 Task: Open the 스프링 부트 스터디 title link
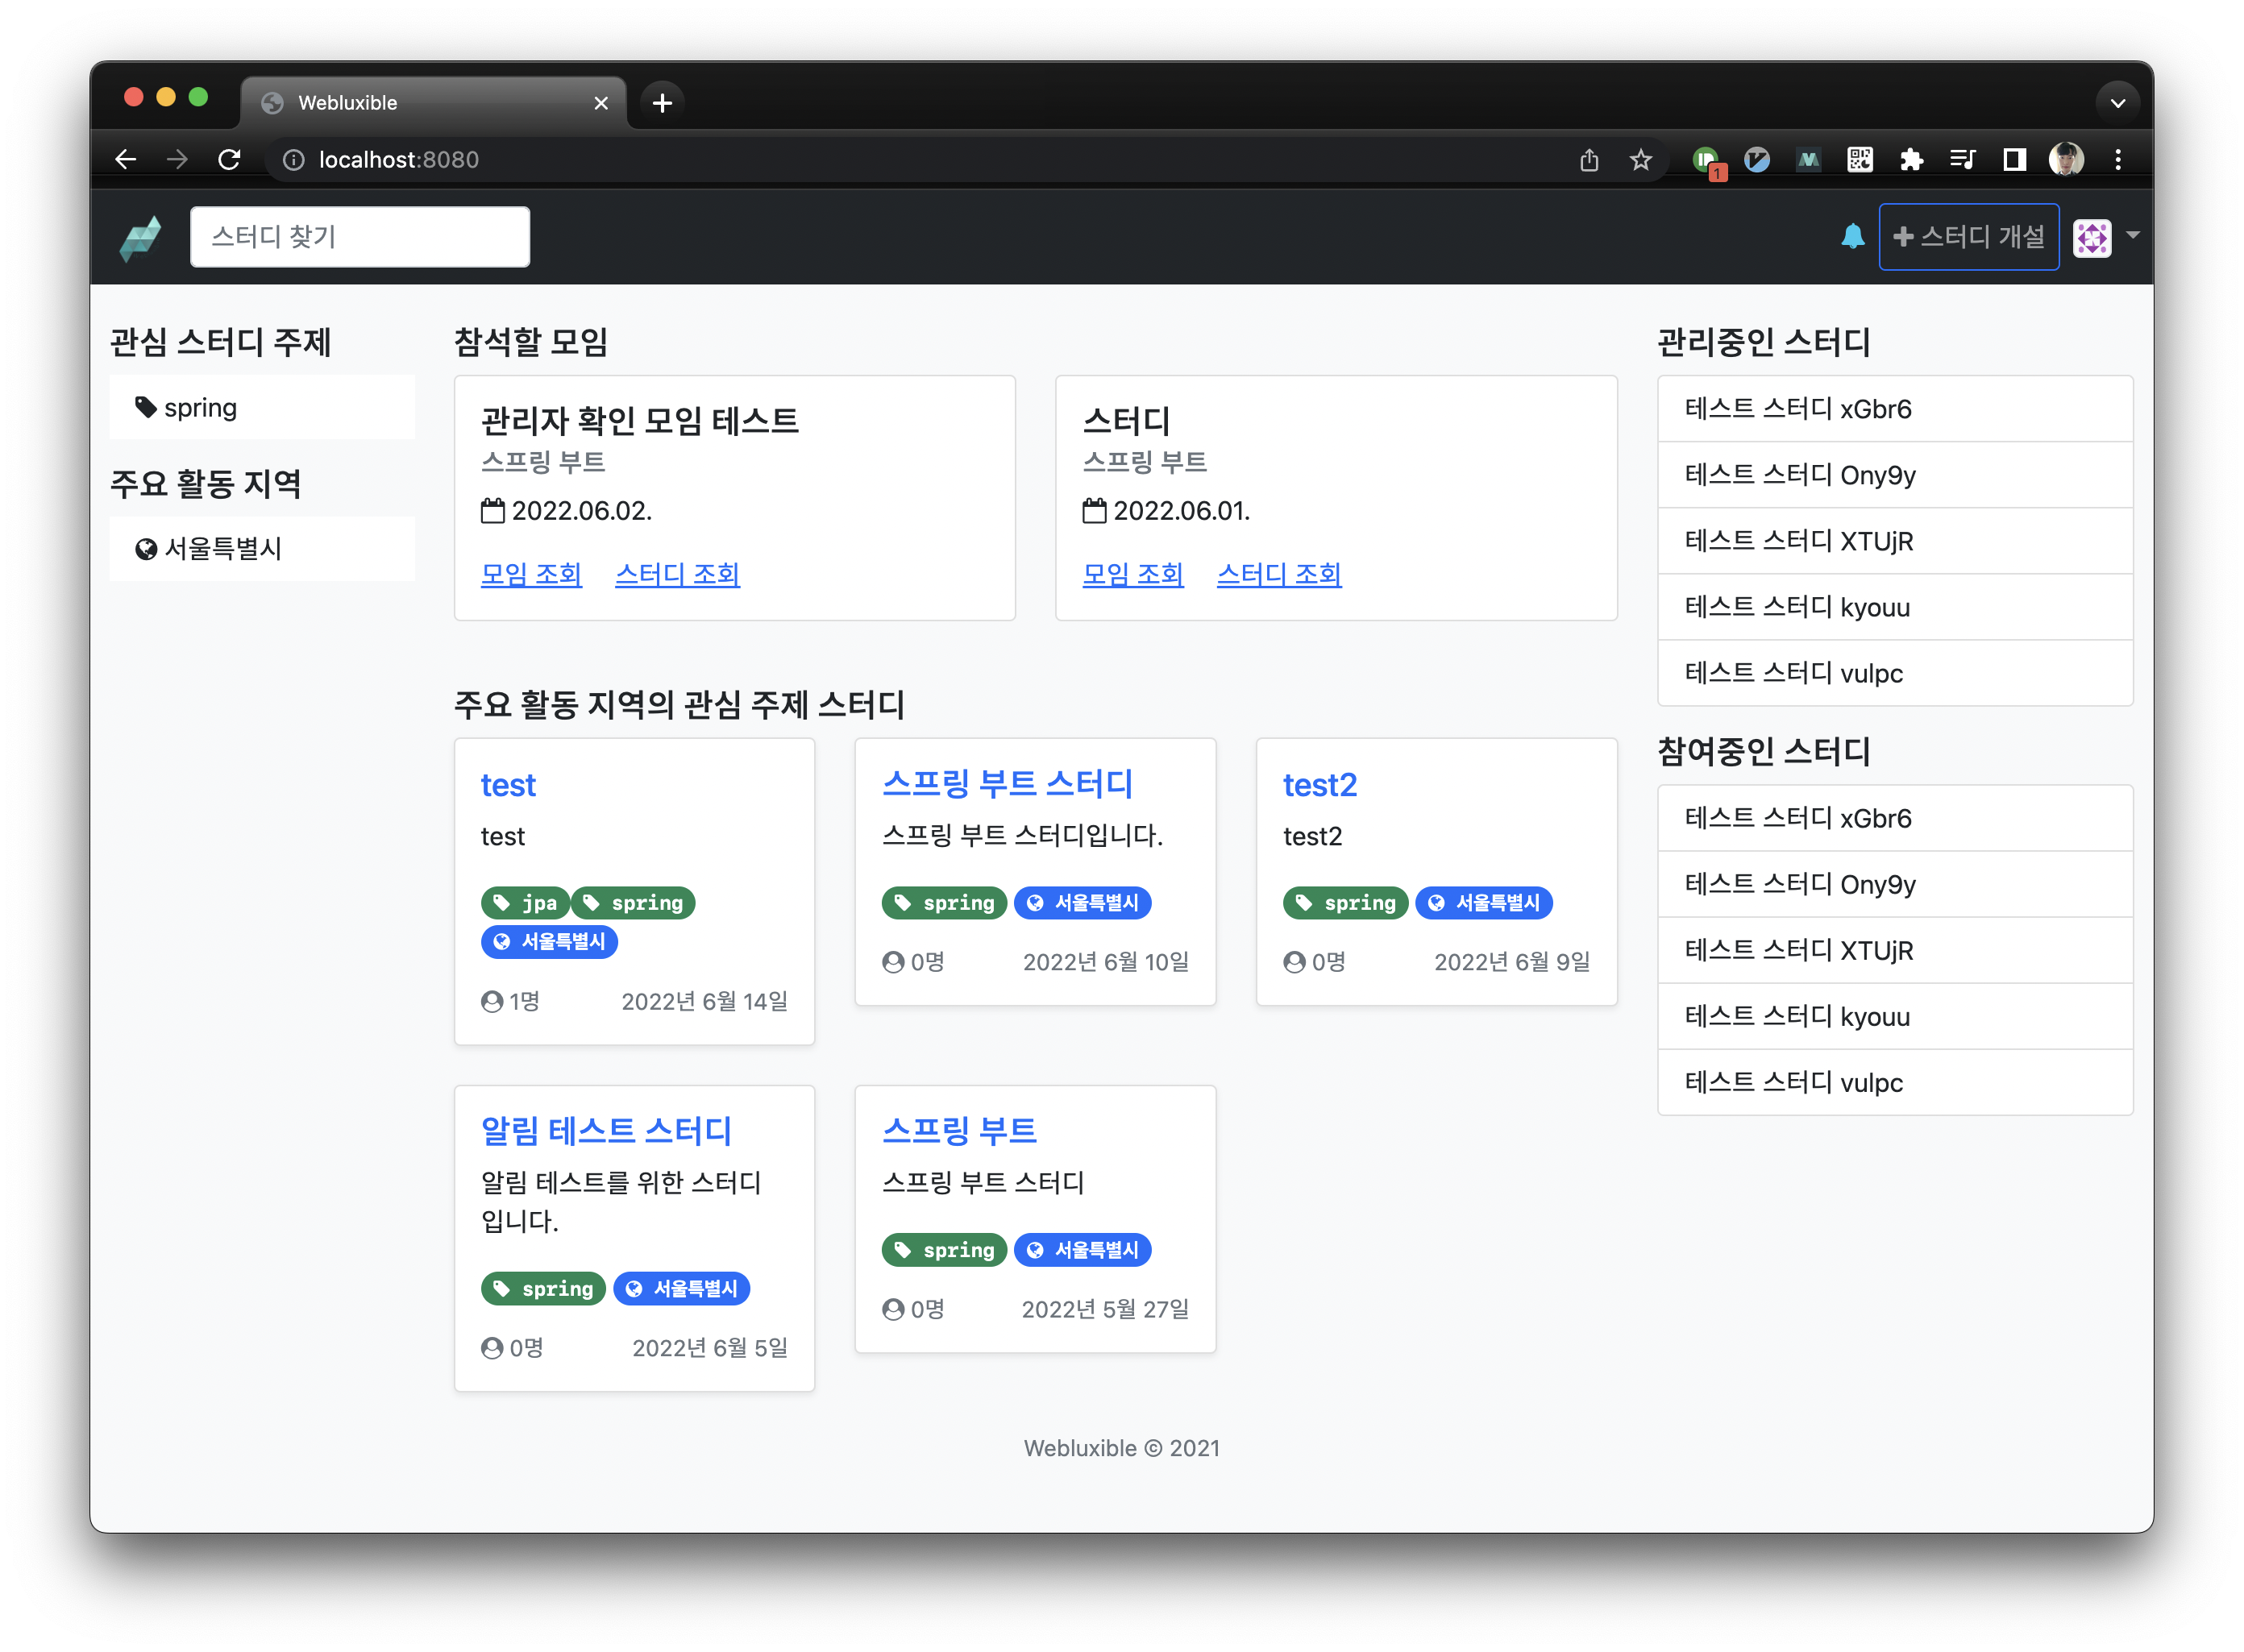[1007, 784]
